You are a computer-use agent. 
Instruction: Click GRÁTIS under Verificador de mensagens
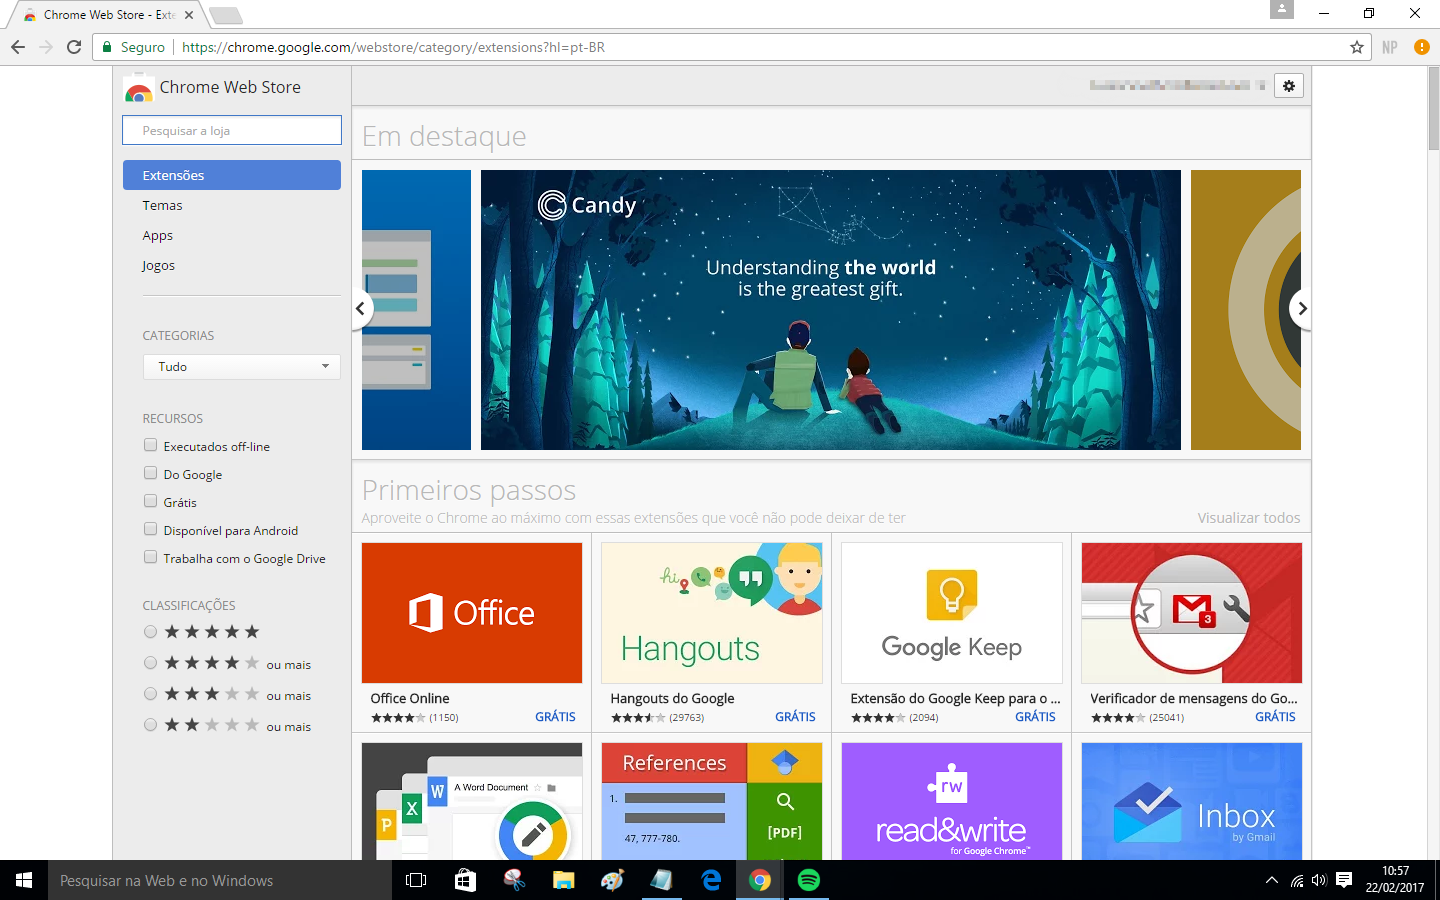pos(1275,717)
